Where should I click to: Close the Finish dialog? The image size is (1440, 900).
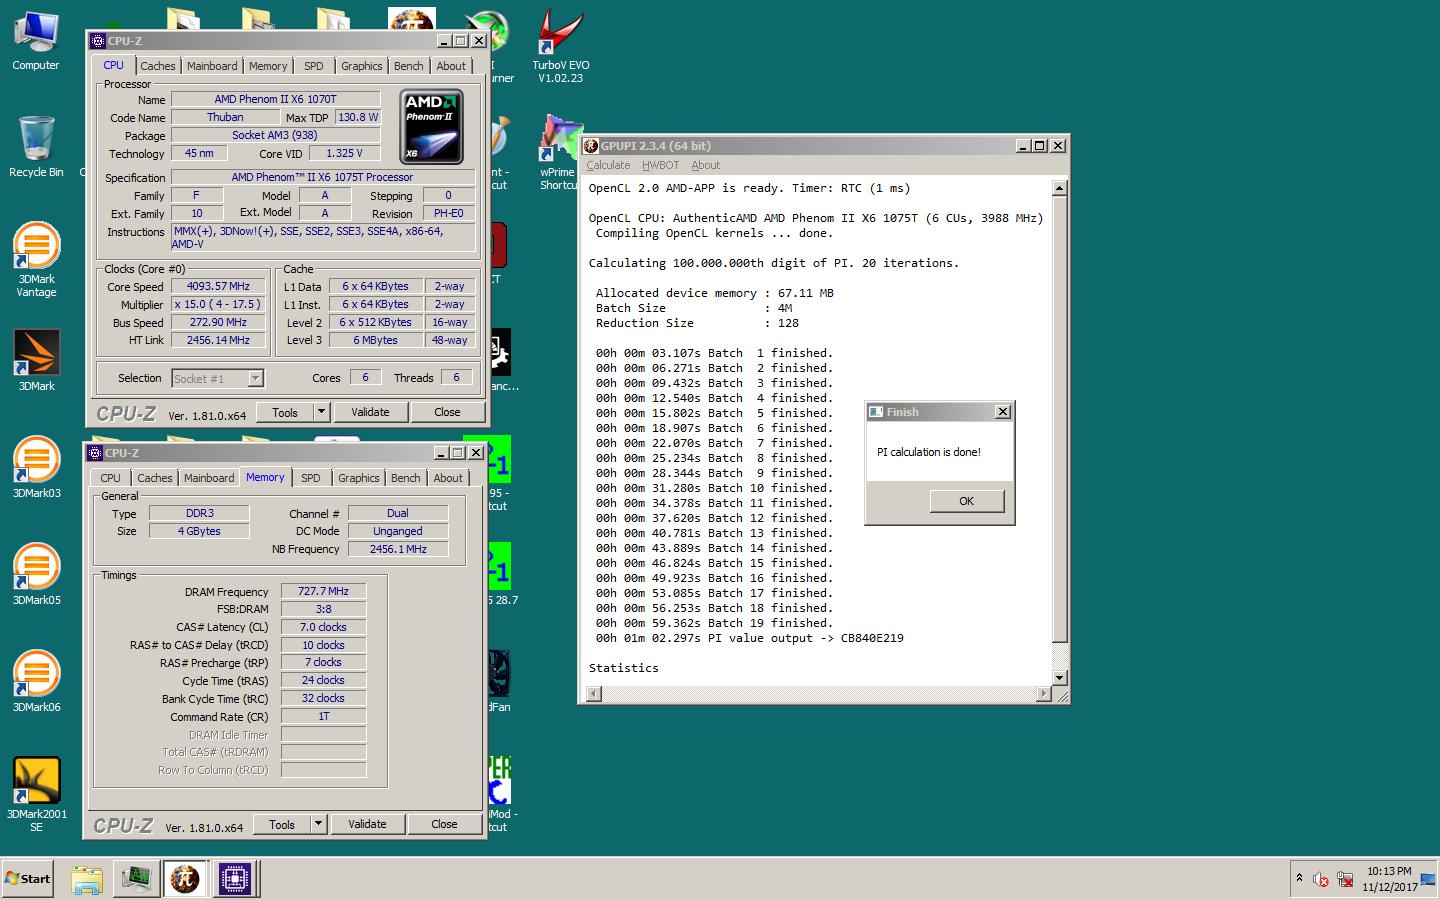(1002, 412)
